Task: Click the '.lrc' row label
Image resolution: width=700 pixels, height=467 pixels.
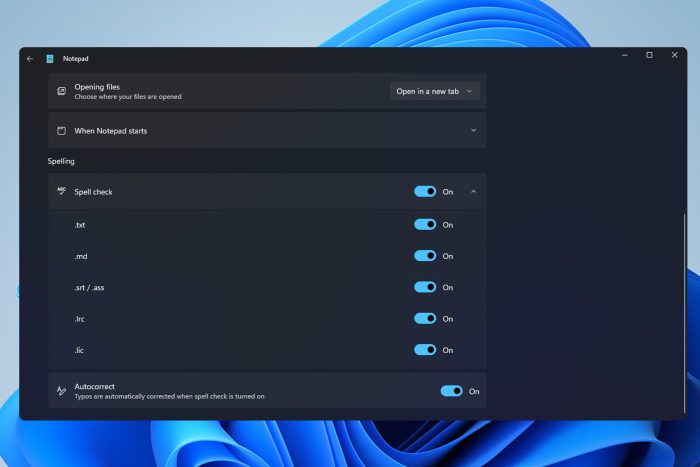Action: [x=79, y=319]
